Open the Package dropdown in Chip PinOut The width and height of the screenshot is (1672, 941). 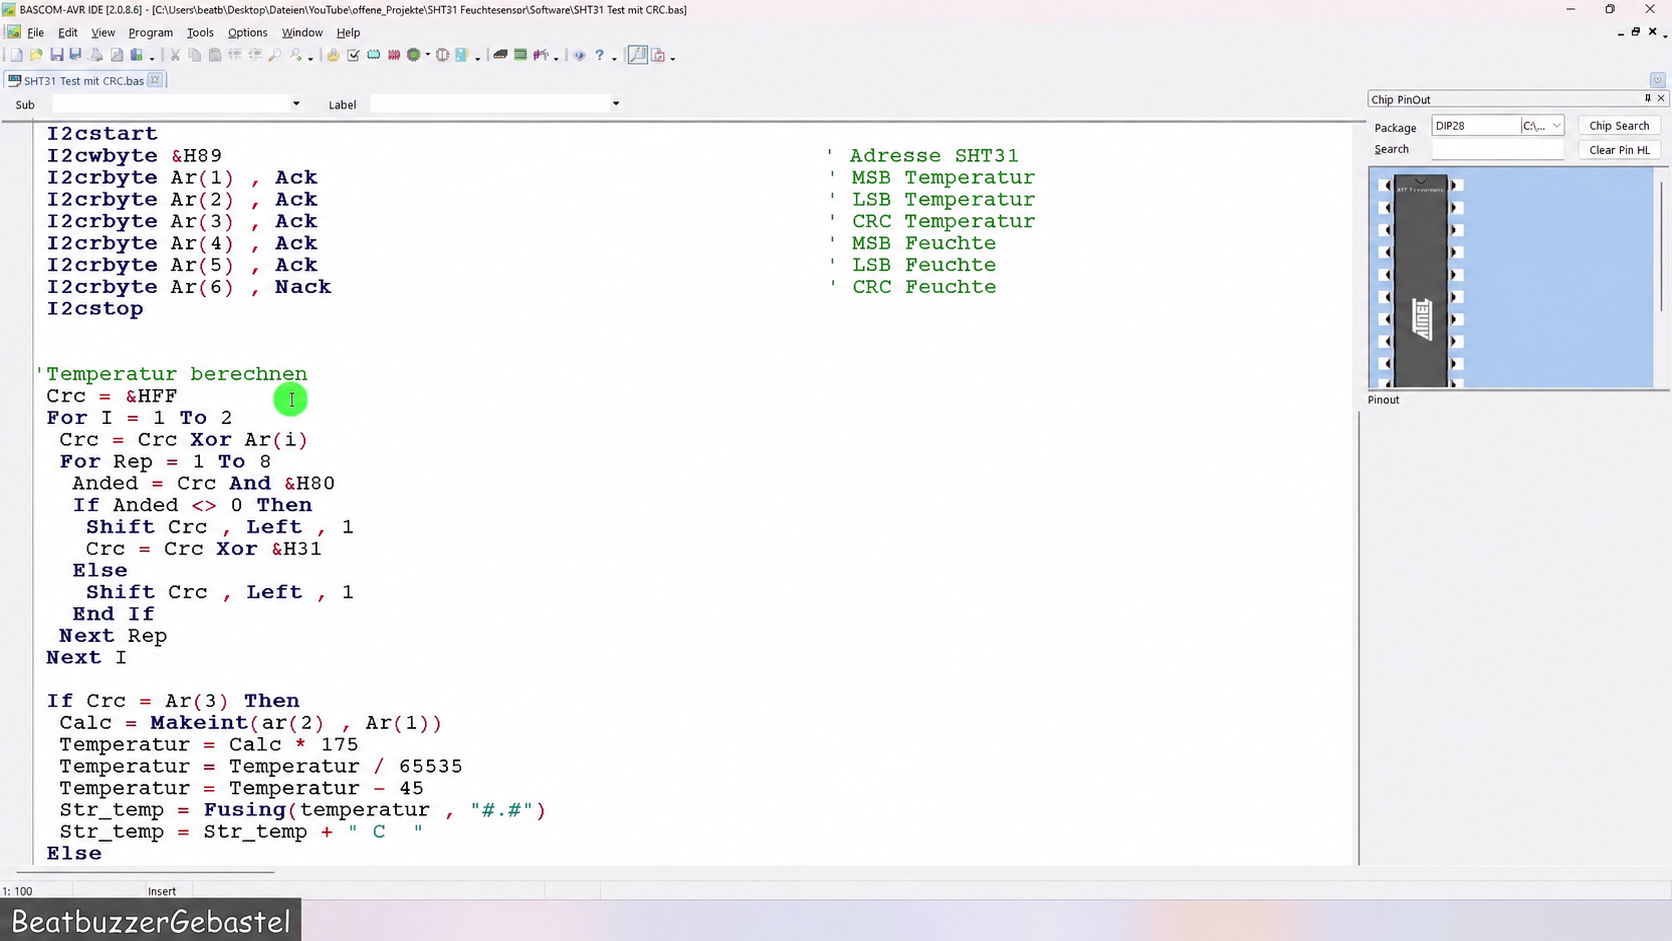pyautogui.click(x=1557, y=126)
